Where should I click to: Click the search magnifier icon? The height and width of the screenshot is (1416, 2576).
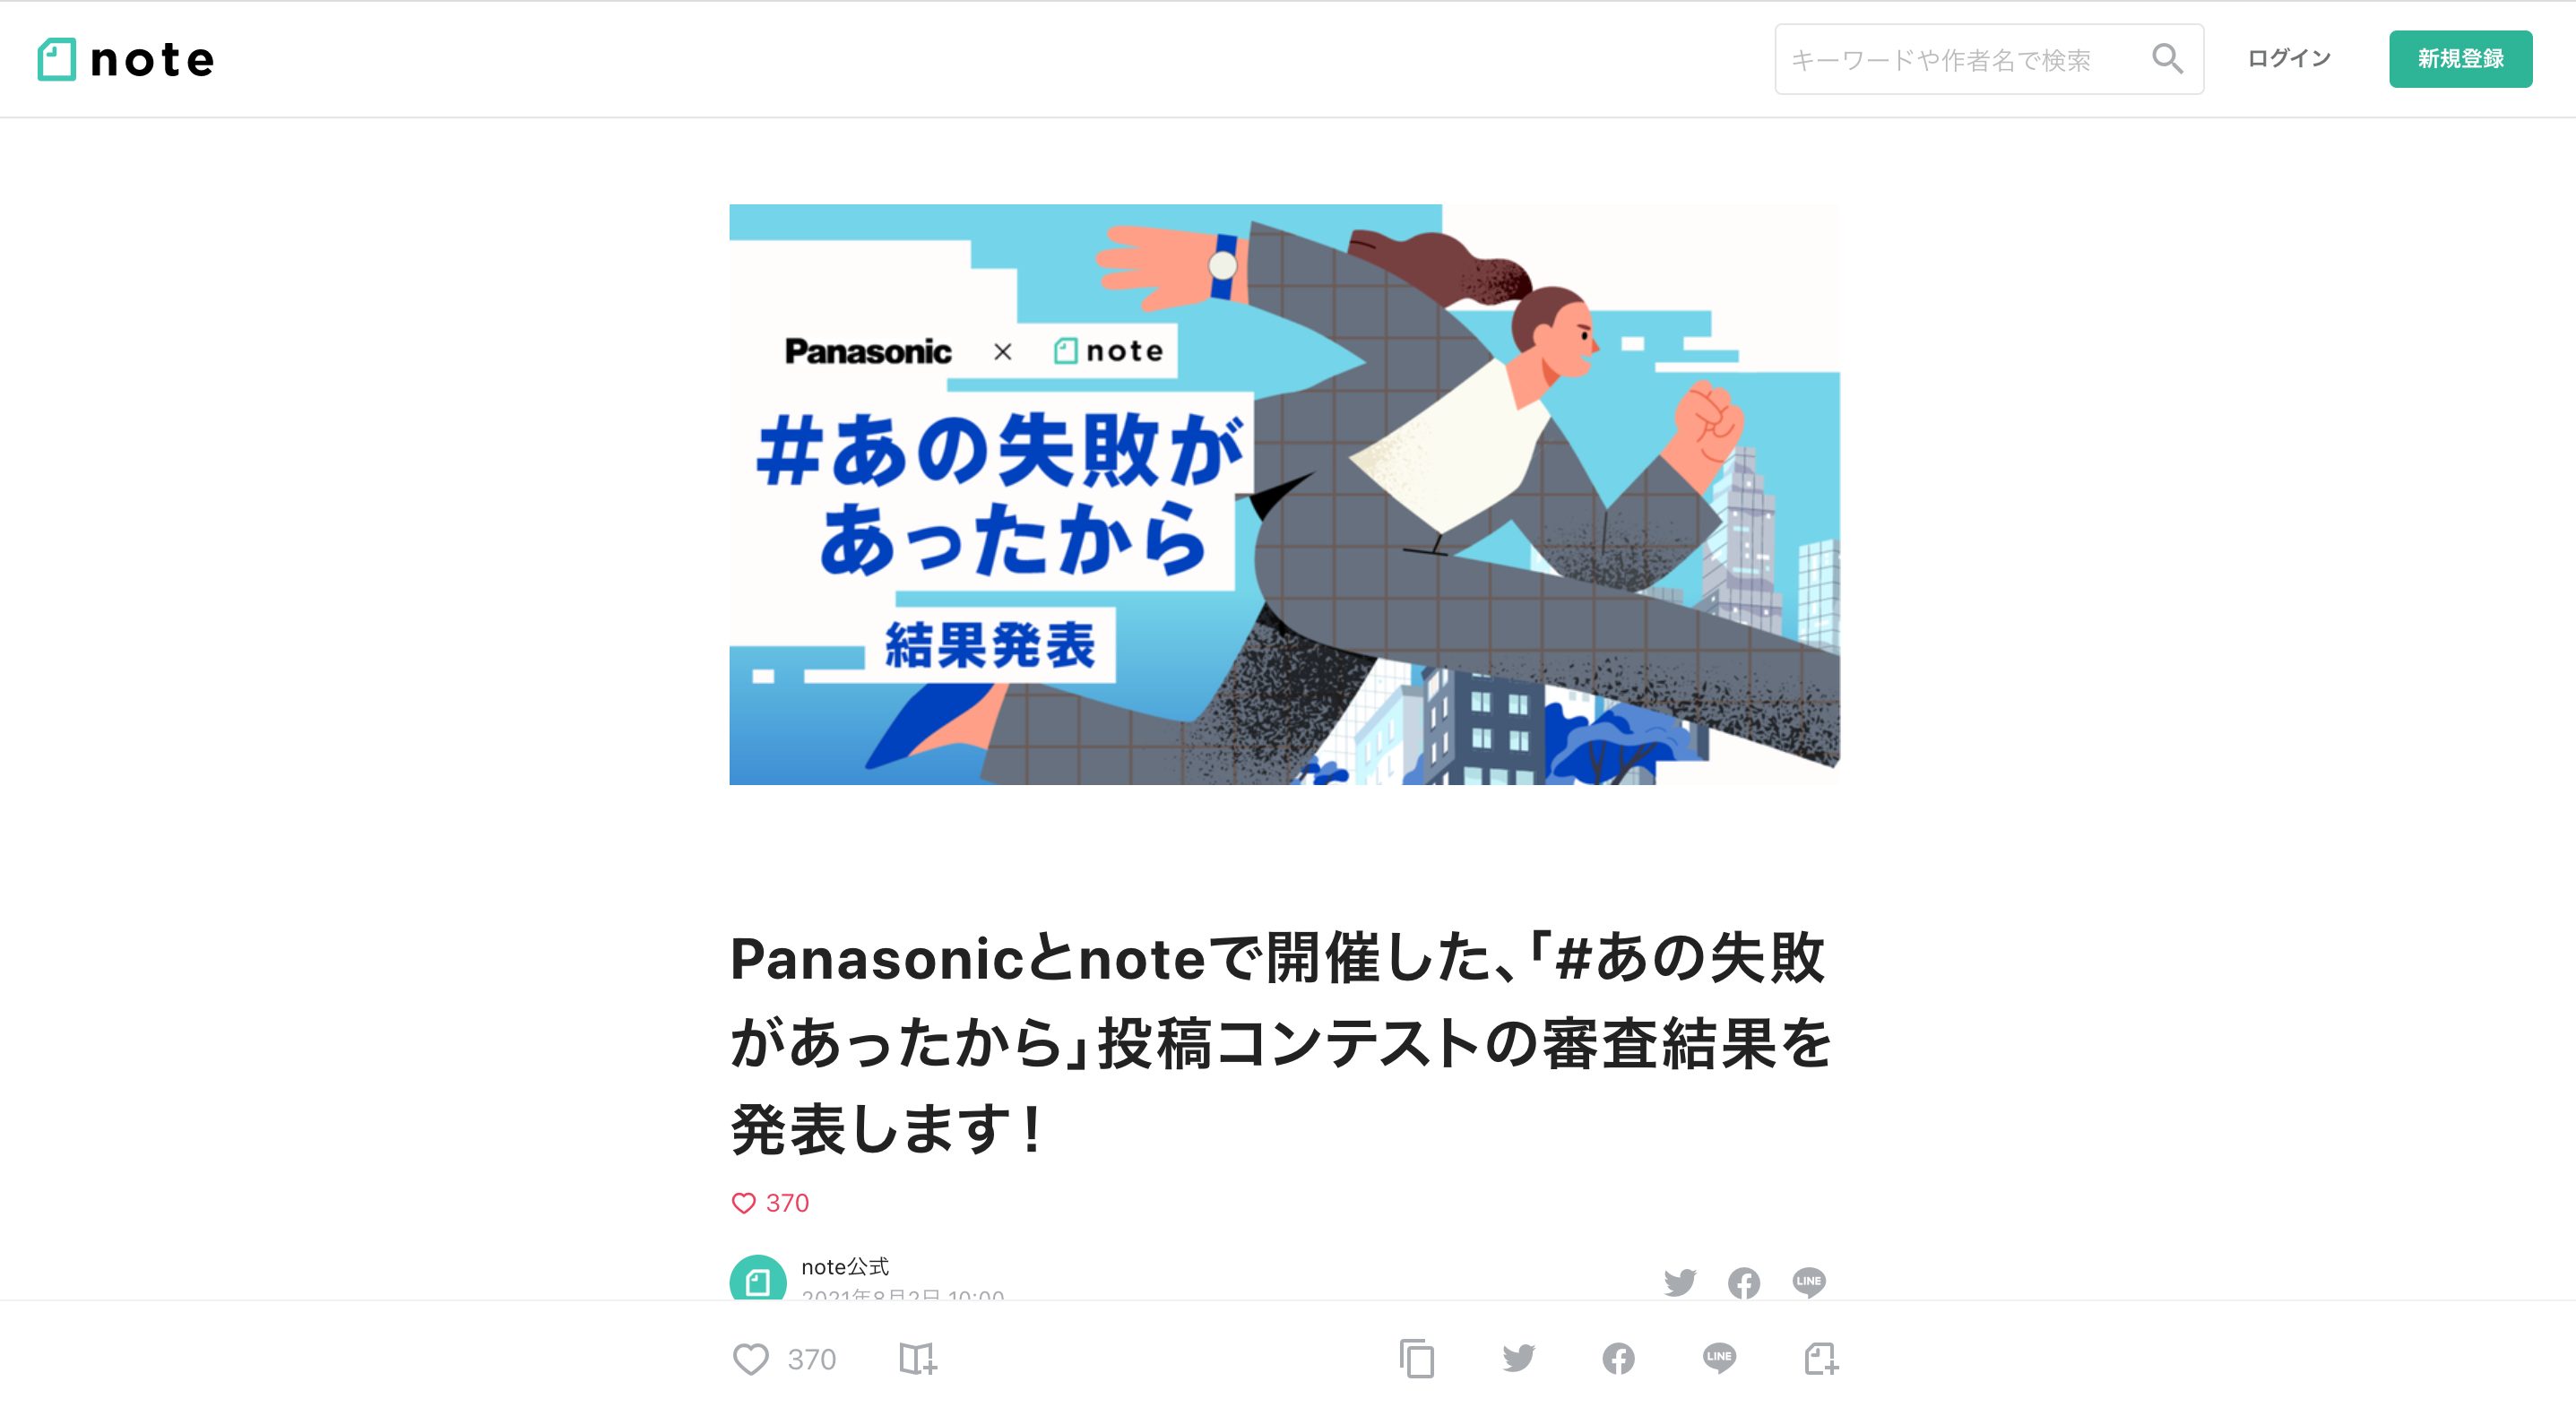(2167, 59)
